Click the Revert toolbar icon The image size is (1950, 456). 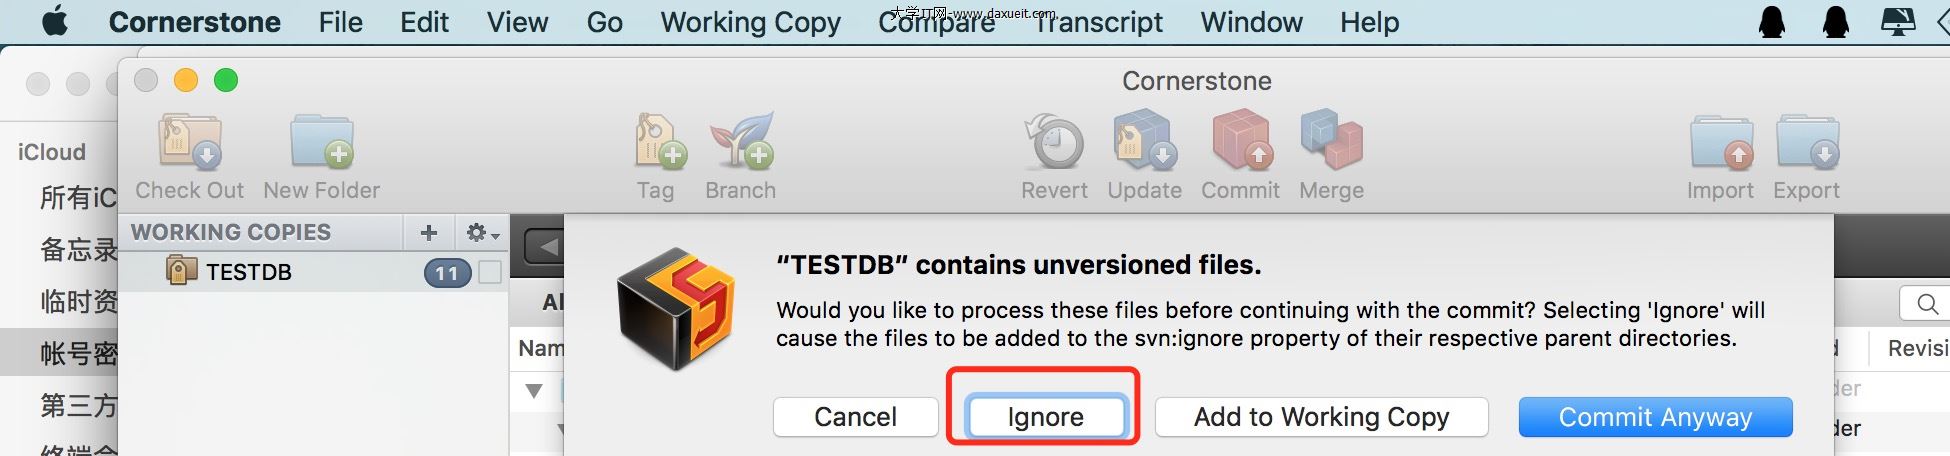(x=1054, y=143)
